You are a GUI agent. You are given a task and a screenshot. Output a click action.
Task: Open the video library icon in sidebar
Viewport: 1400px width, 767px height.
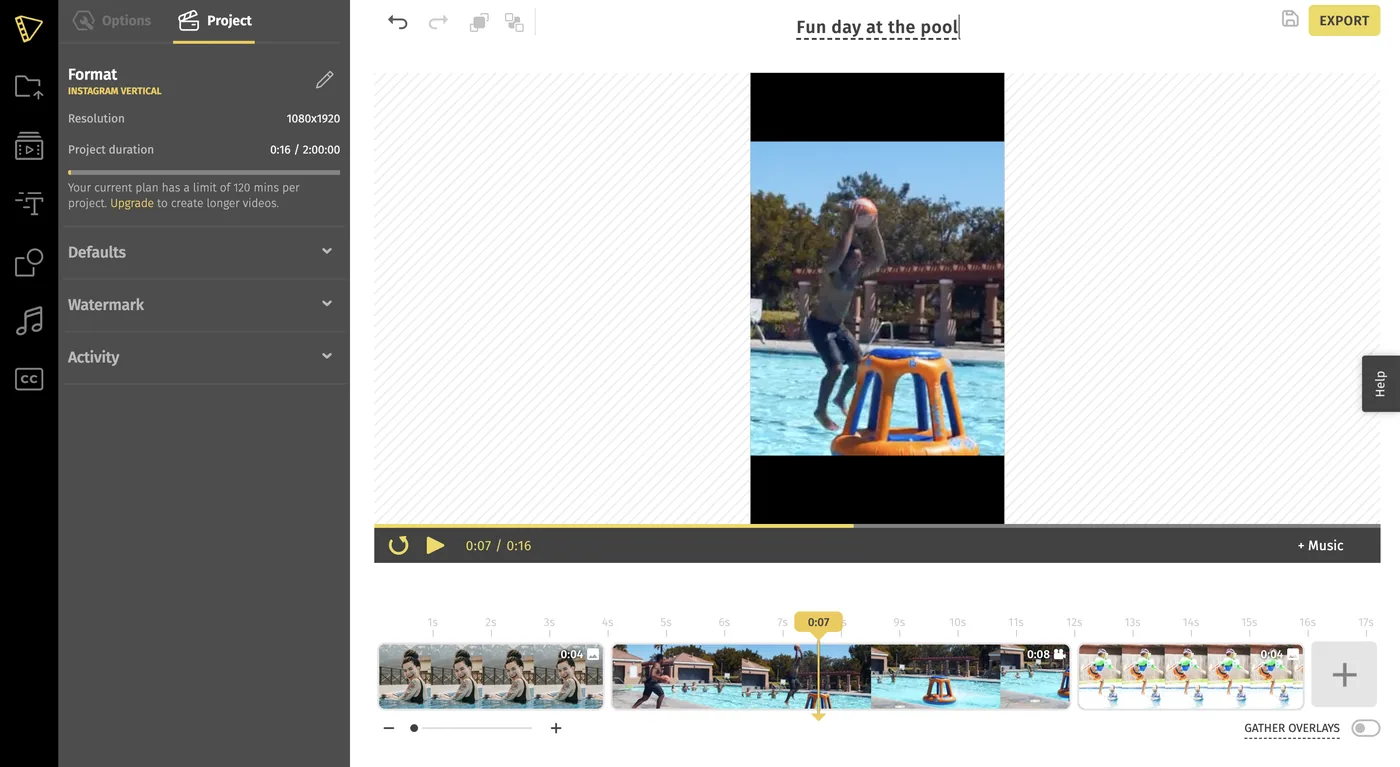[29, 146]
